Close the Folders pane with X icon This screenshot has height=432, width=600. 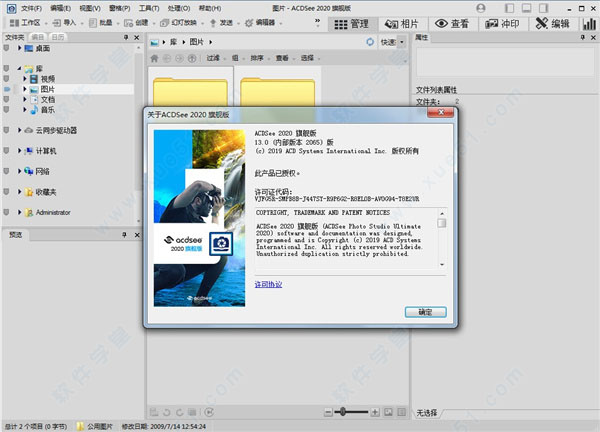[137, 37]
